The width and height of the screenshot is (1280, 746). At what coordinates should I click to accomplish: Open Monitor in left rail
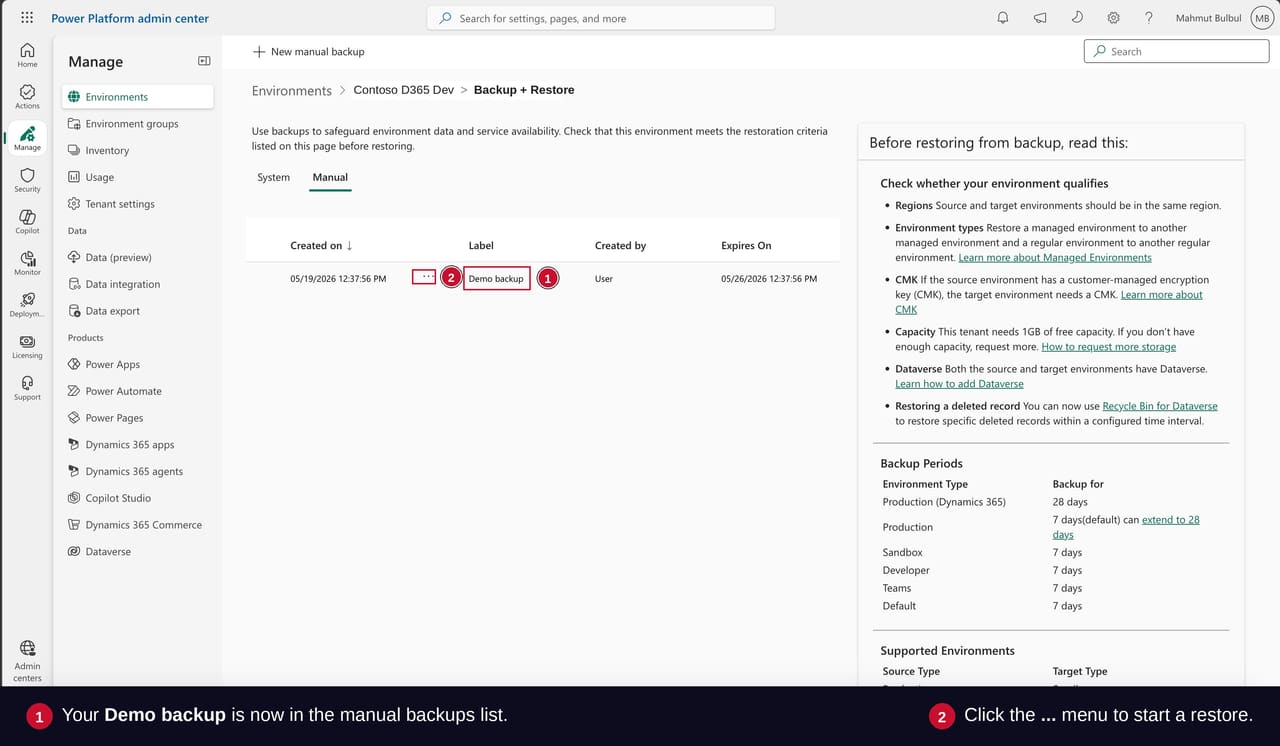(27, 263)
